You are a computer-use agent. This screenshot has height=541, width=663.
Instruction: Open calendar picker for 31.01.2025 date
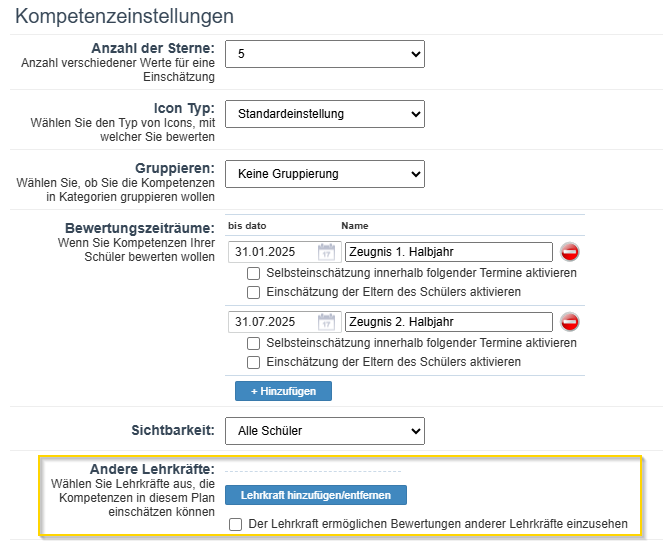(326, 252)
